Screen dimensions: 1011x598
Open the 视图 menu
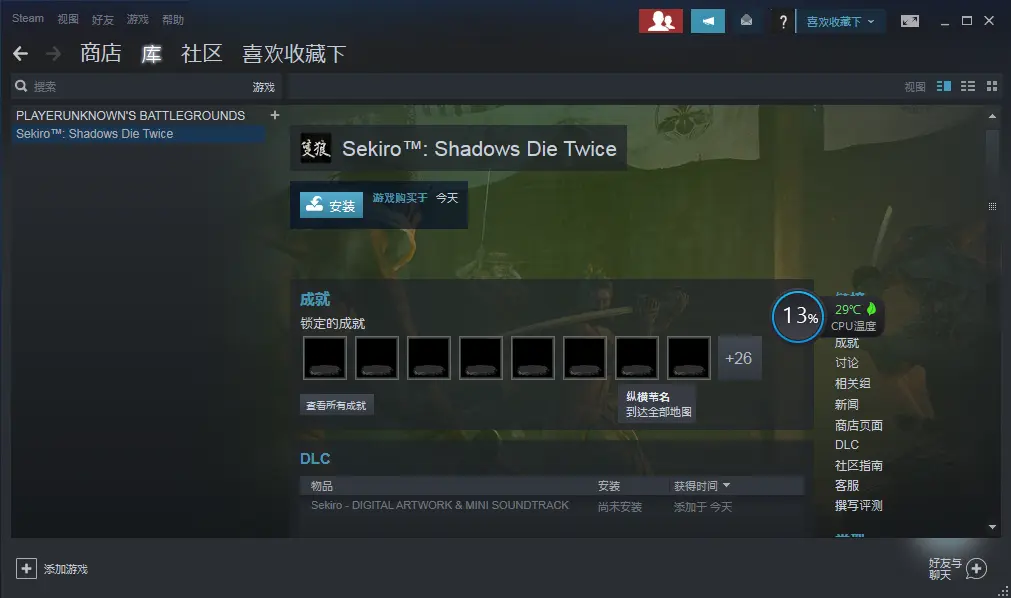click(x=68, y=19)
